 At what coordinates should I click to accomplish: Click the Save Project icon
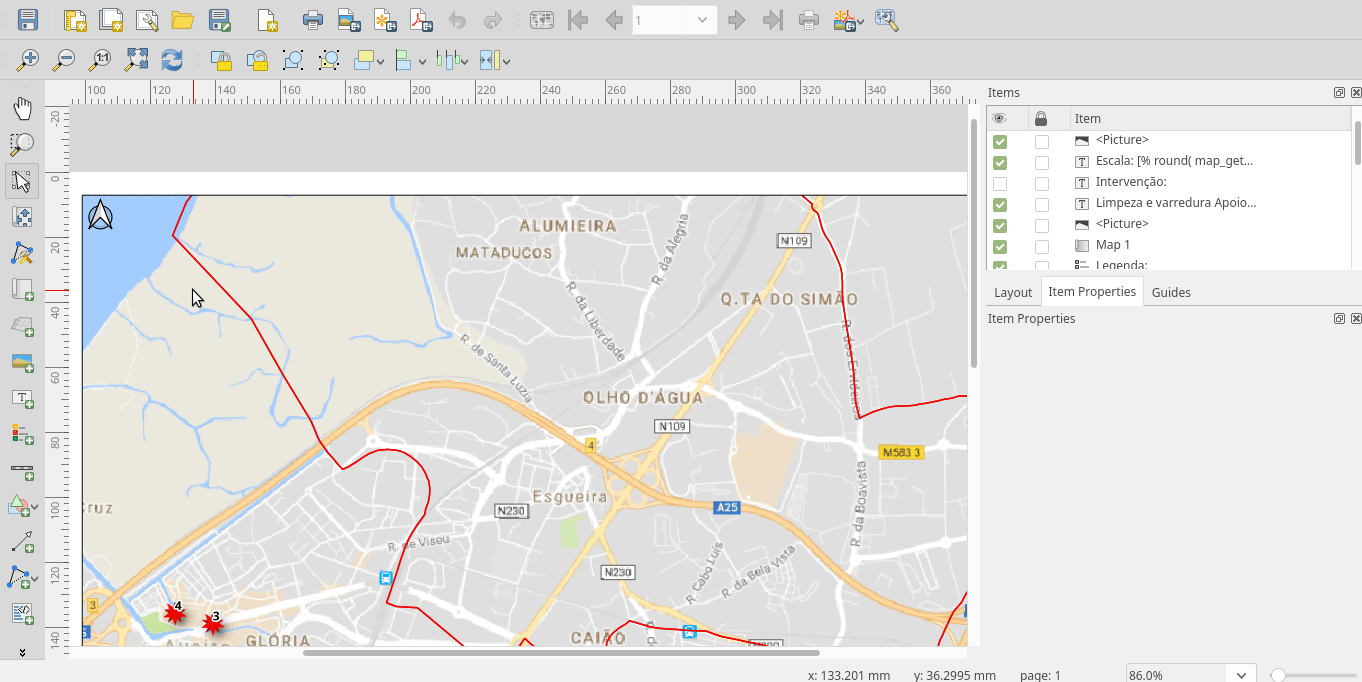28,20
